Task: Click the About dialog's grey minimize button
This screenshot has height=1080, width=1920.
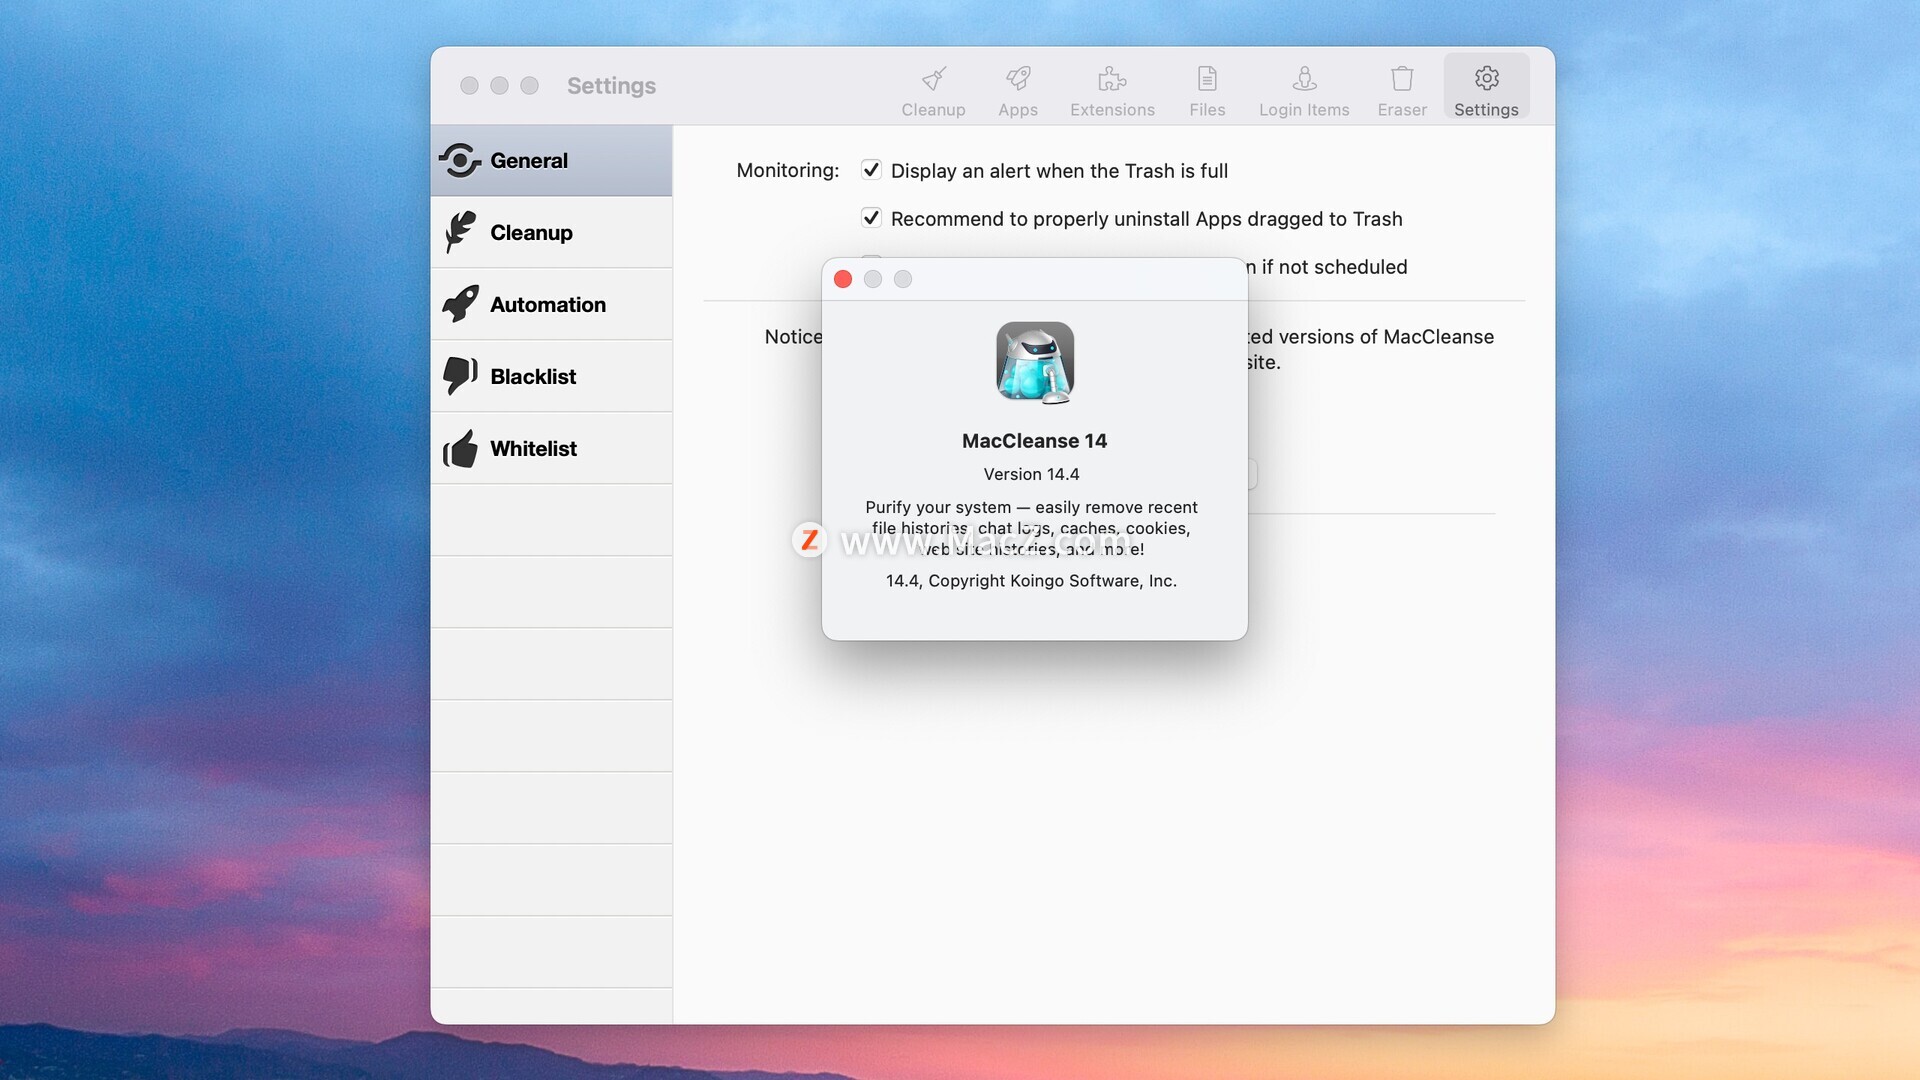Action: click(873, 279)
